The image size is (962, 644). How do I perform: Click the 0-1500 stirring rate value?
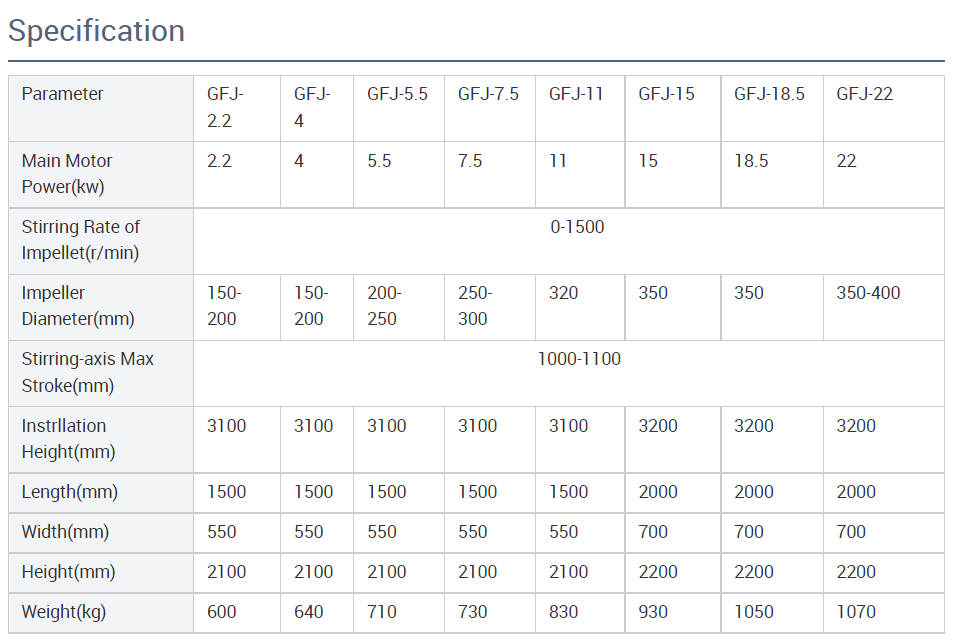[x=577, y=227]
